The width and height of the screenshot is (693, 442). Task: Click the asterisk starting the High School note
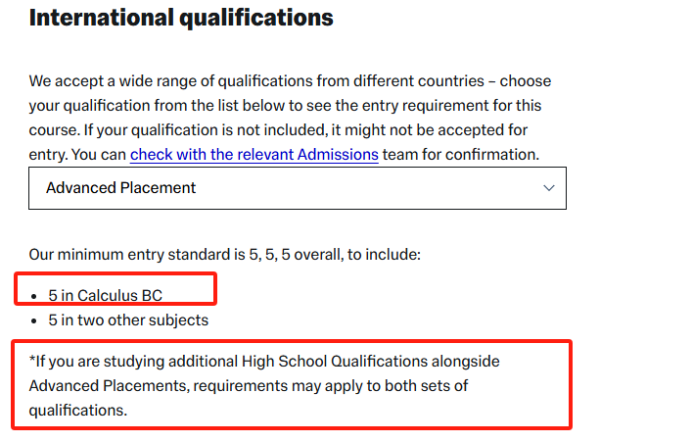point(32,359)
